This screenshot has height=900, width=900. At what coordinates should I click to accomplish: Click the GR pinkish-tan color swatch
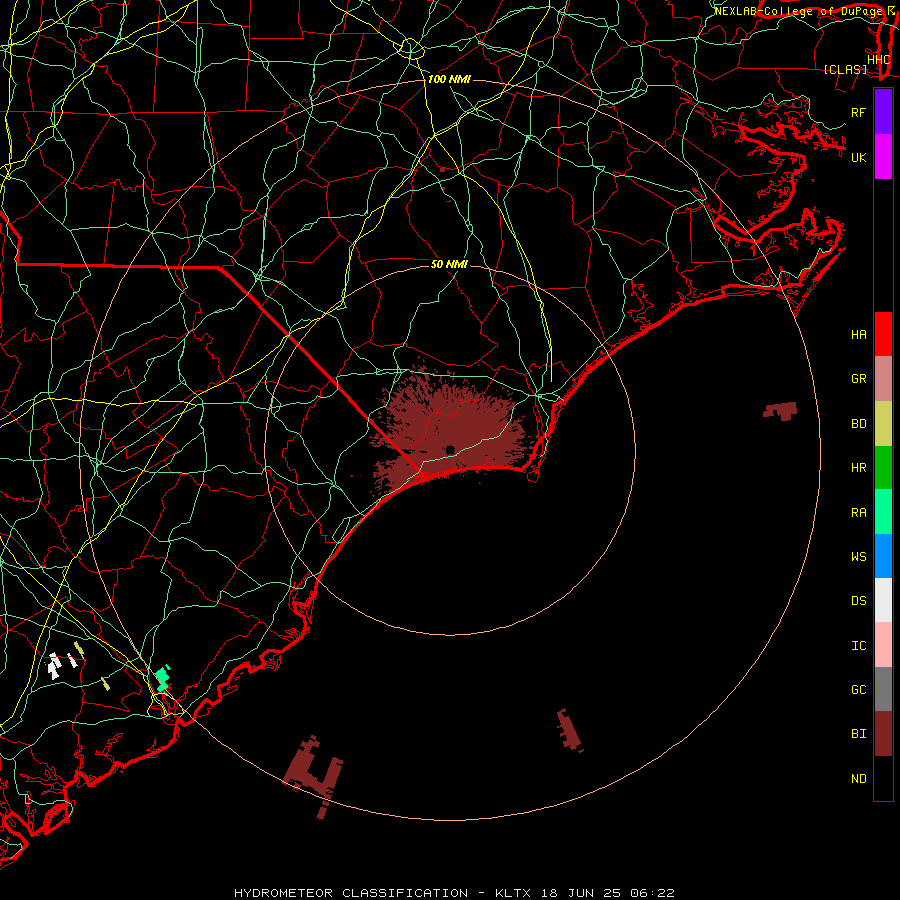click(883, 378)
